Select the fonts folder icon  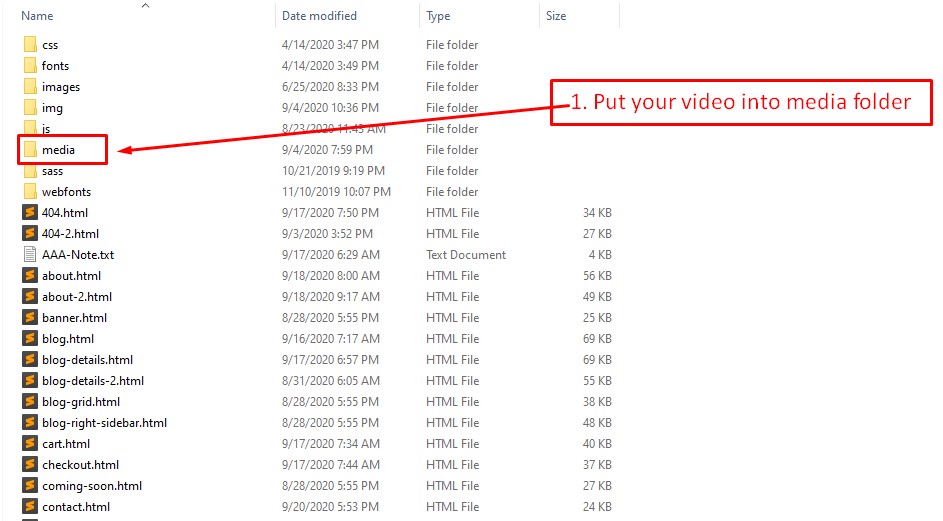(30, 66)
